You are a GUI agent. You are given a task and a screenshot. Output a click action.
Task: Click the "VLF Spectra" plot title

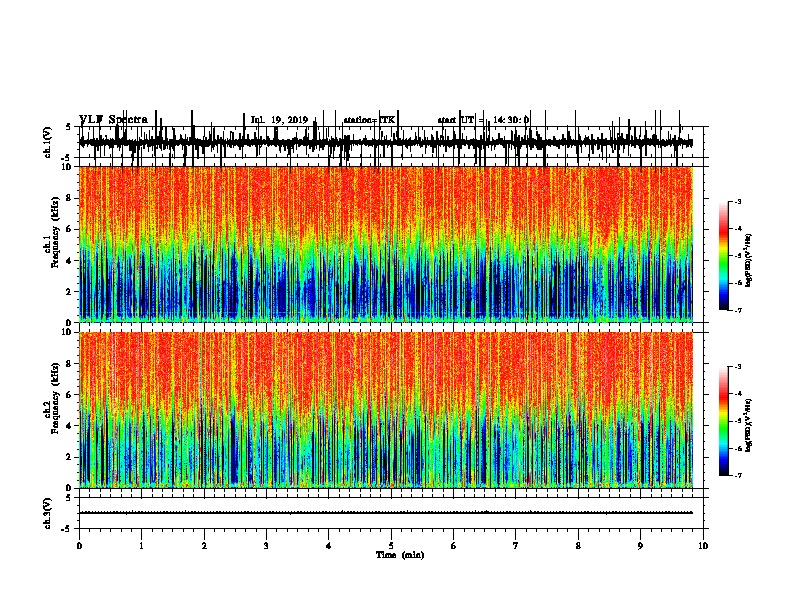pos(113,120)
